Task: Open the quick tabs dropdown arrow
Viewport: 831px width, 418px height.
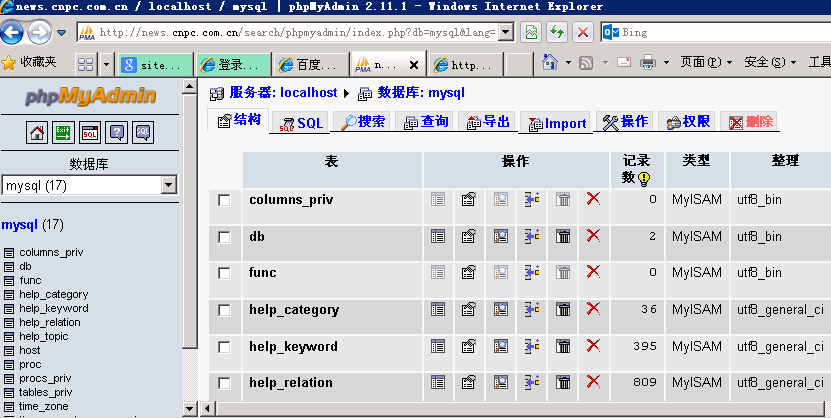Action: click(x=106, y=65)
